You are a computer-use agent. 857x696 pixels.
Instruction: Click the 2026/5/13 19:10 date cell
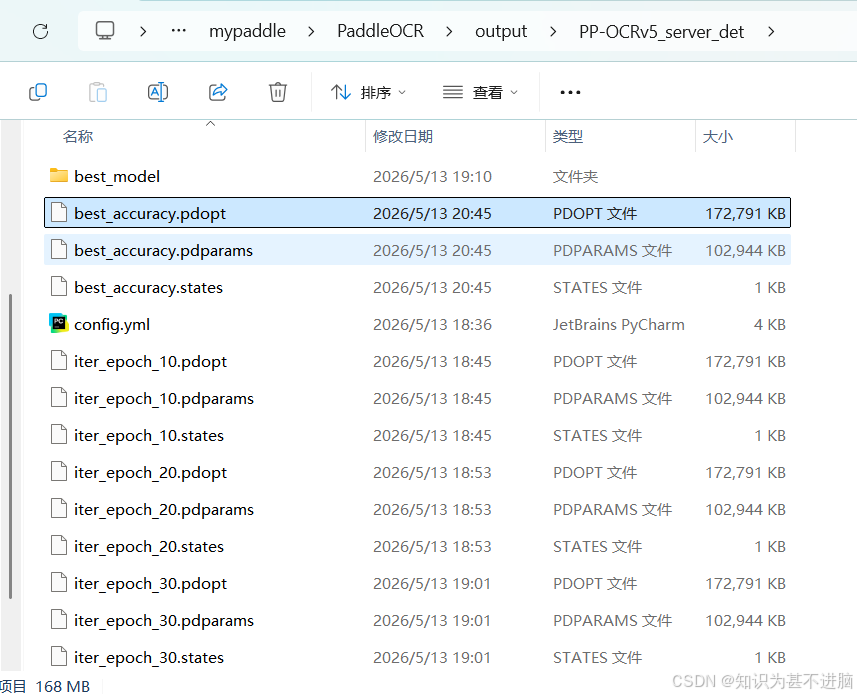tap(432, 176)
